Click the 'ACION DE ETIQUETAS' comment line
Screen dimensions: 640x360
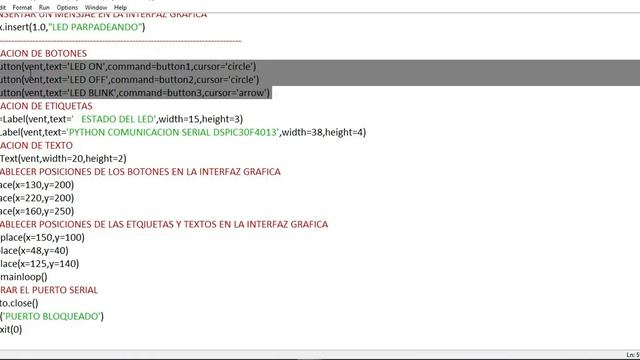tap(46, 106)
